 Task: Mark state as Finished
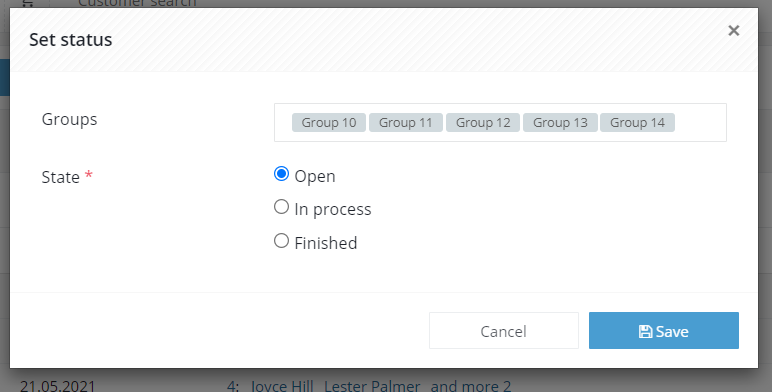point(281,241)
